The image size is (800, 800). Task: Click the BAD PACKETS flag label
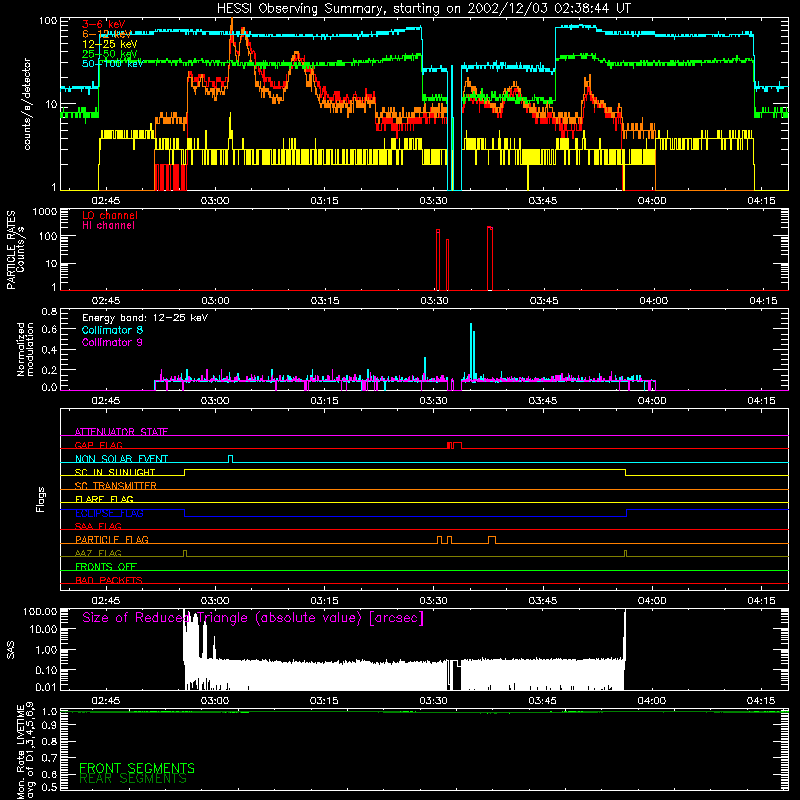click(109, 580)
